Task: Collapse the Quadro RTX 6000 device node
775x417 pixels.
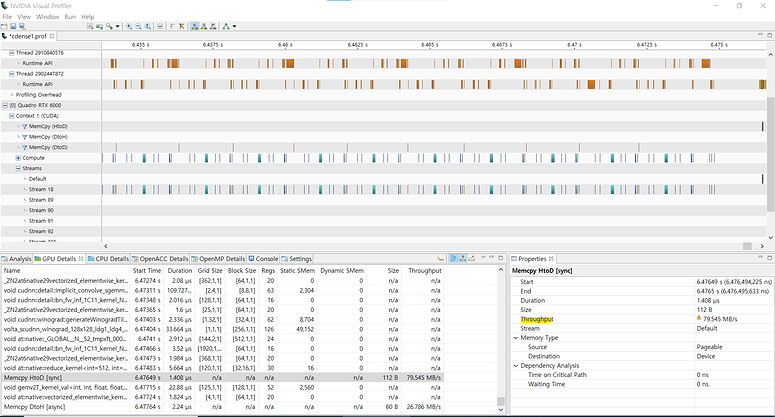Action: 5,105
